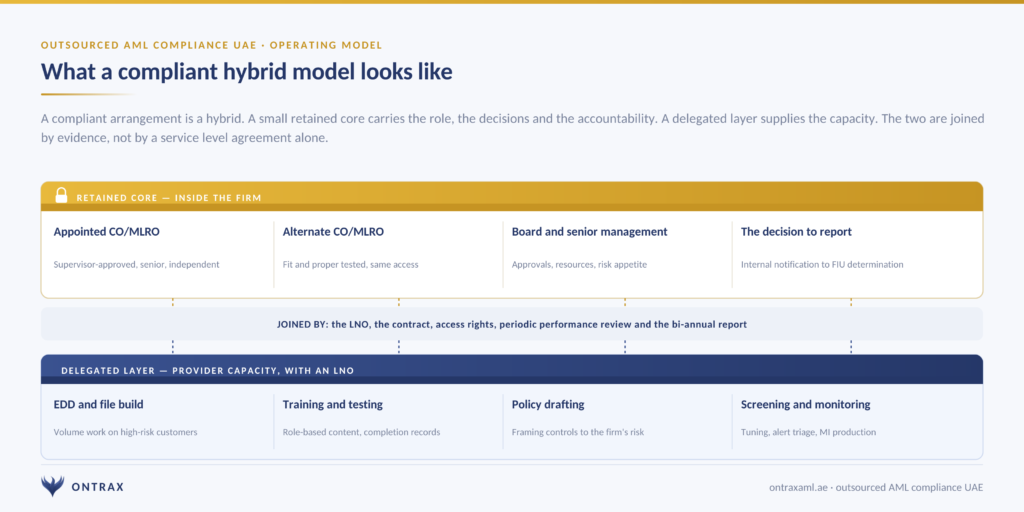Click the 'Delegated Layer — Provider Capacity, with an LNO' label
1024x512 pixels.
[x=208, y=371]
